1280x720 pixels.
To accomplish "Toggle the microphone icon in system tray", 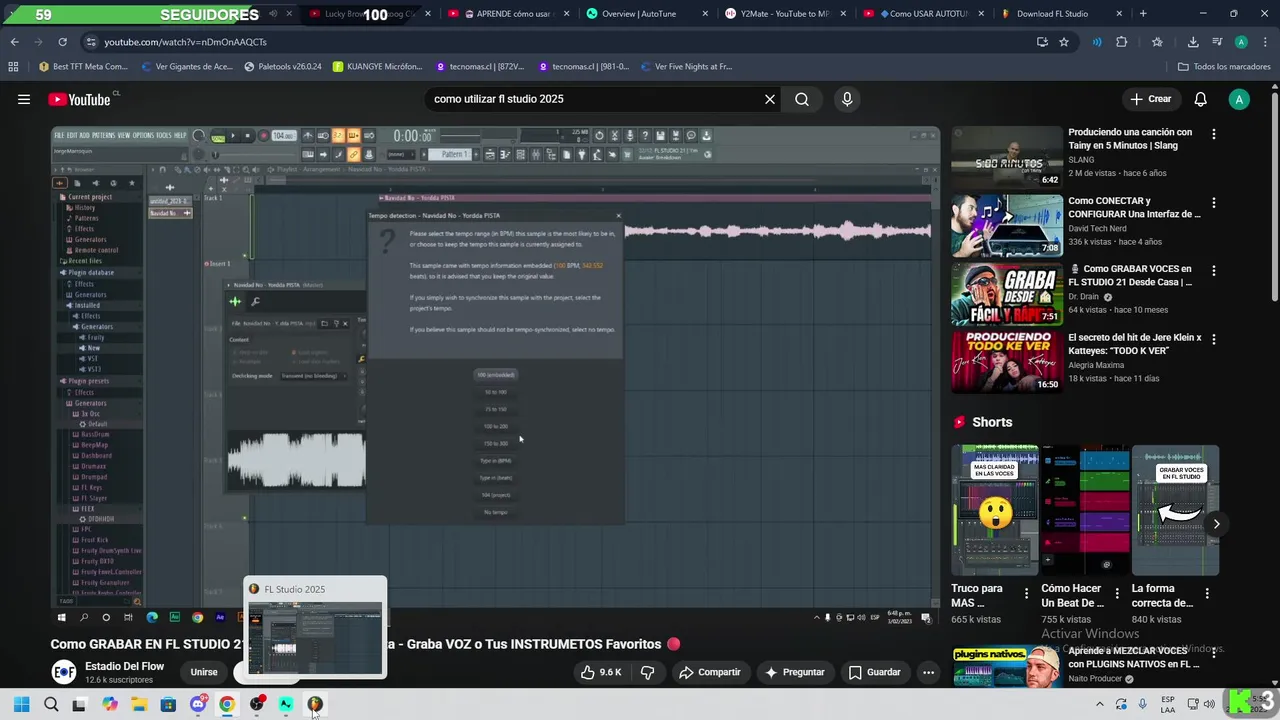I will pos(1142,704).
